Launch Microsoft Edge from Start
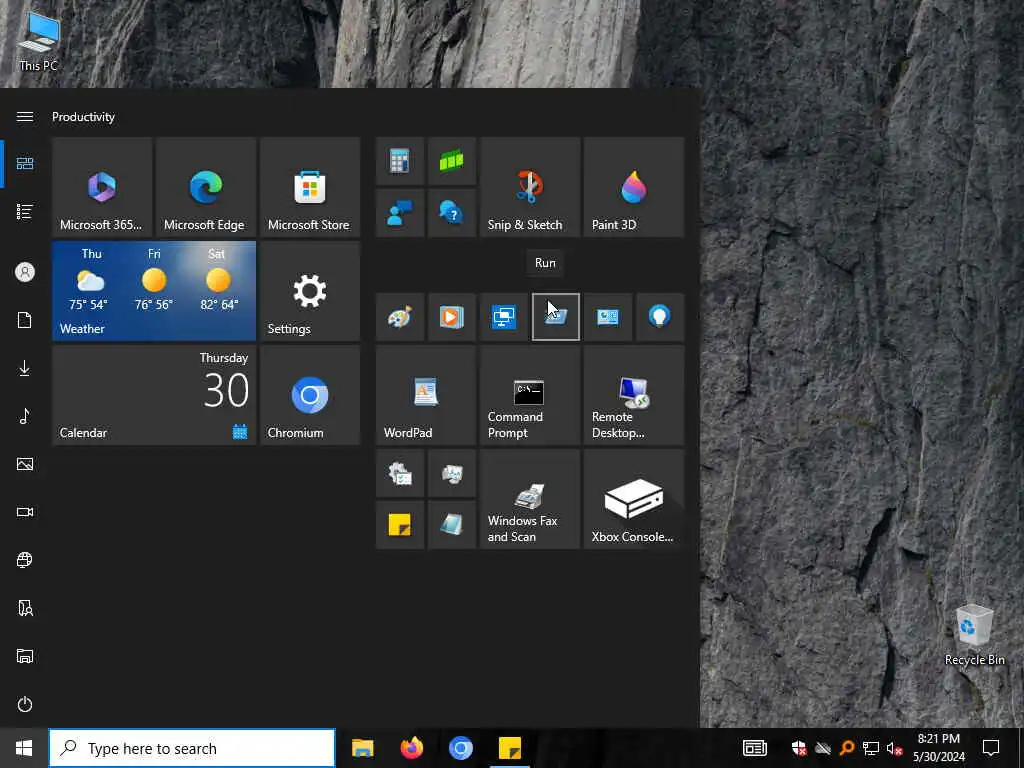The image size is (1024, 768). point(206,187)
